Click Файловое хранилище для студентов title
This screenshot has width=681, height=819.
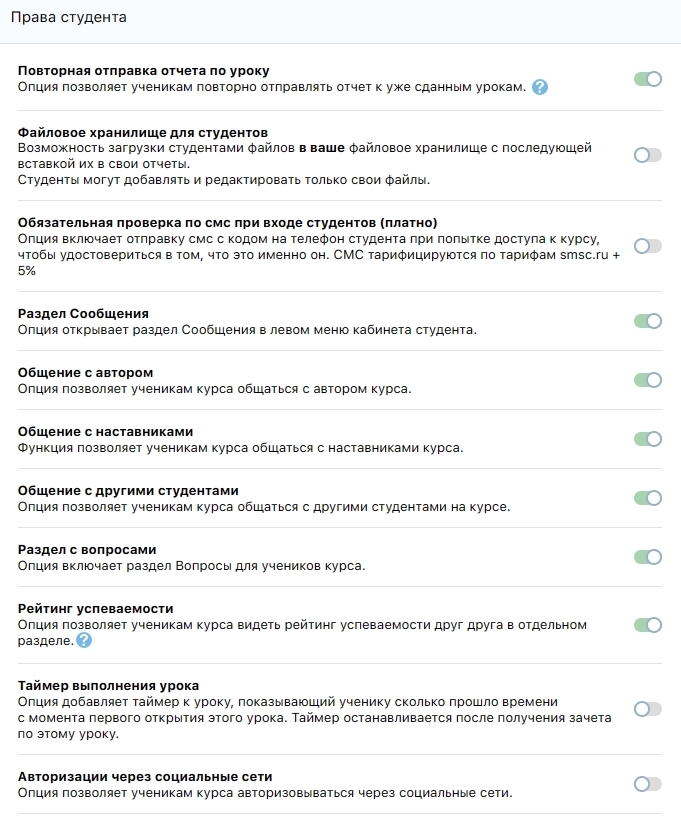coord(142,132)
